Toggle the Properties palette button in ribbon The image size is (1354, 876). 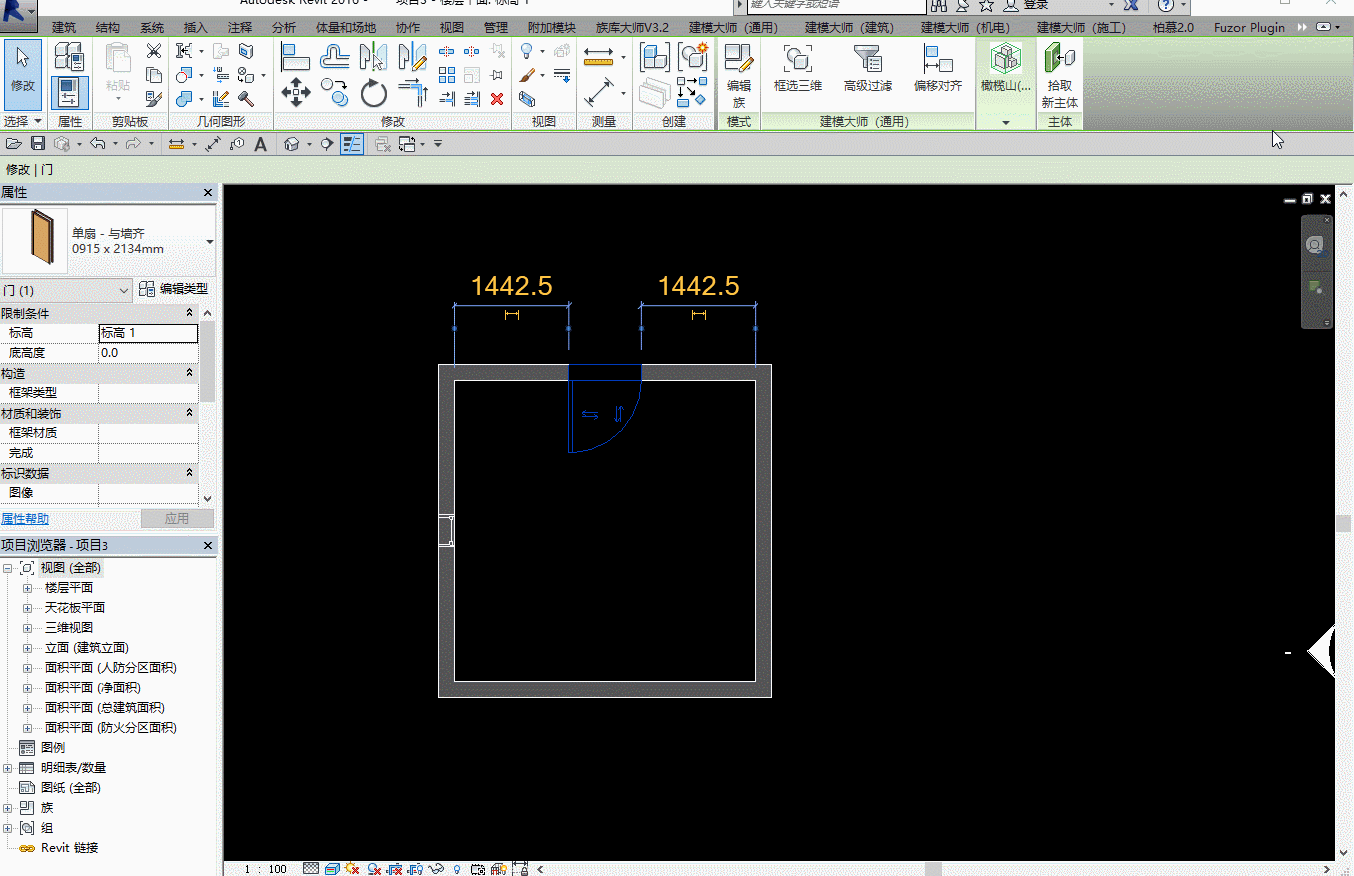pos(70,92)
